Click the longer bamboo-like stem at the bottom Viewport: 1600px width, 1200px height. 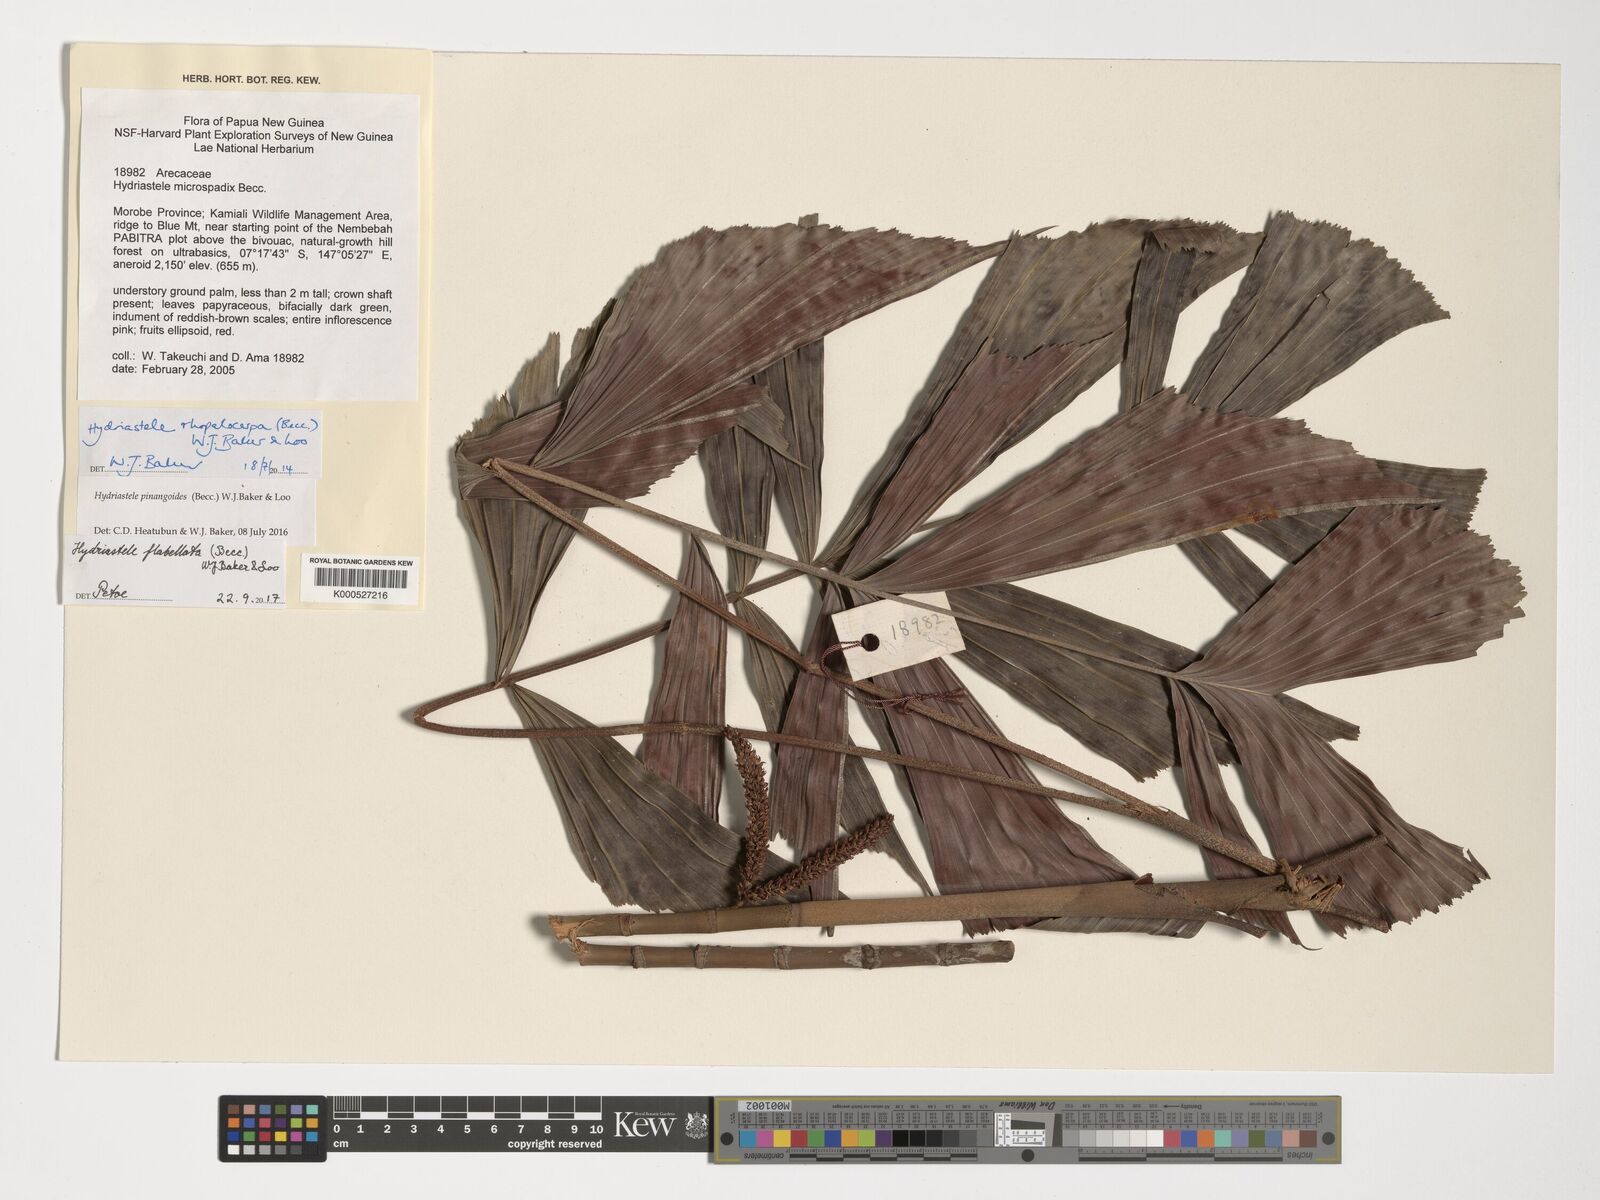900,905
